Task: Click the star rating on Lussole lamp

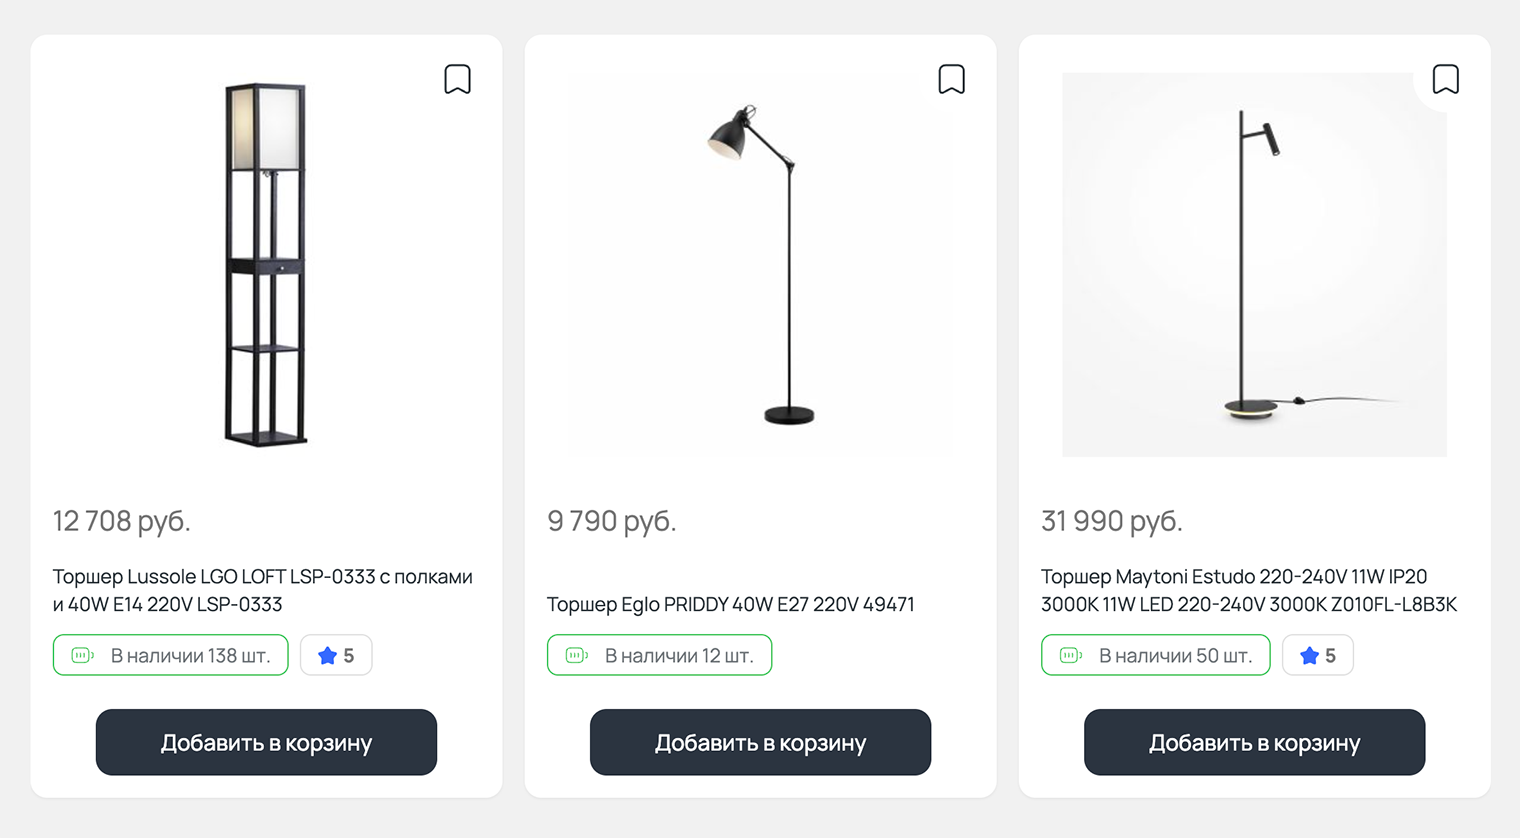Action: 336,656
